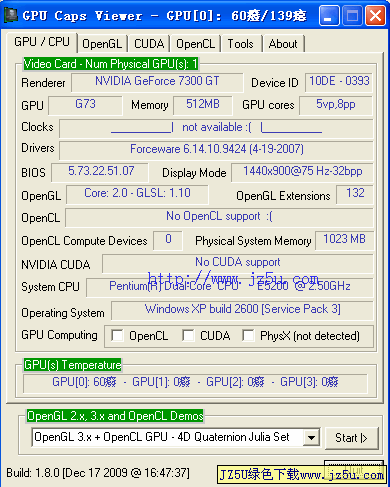Viewport: 390px width, 487px height.
Task: Click the GPU(s) Temperature group header
Action: (x=72, y=365)
